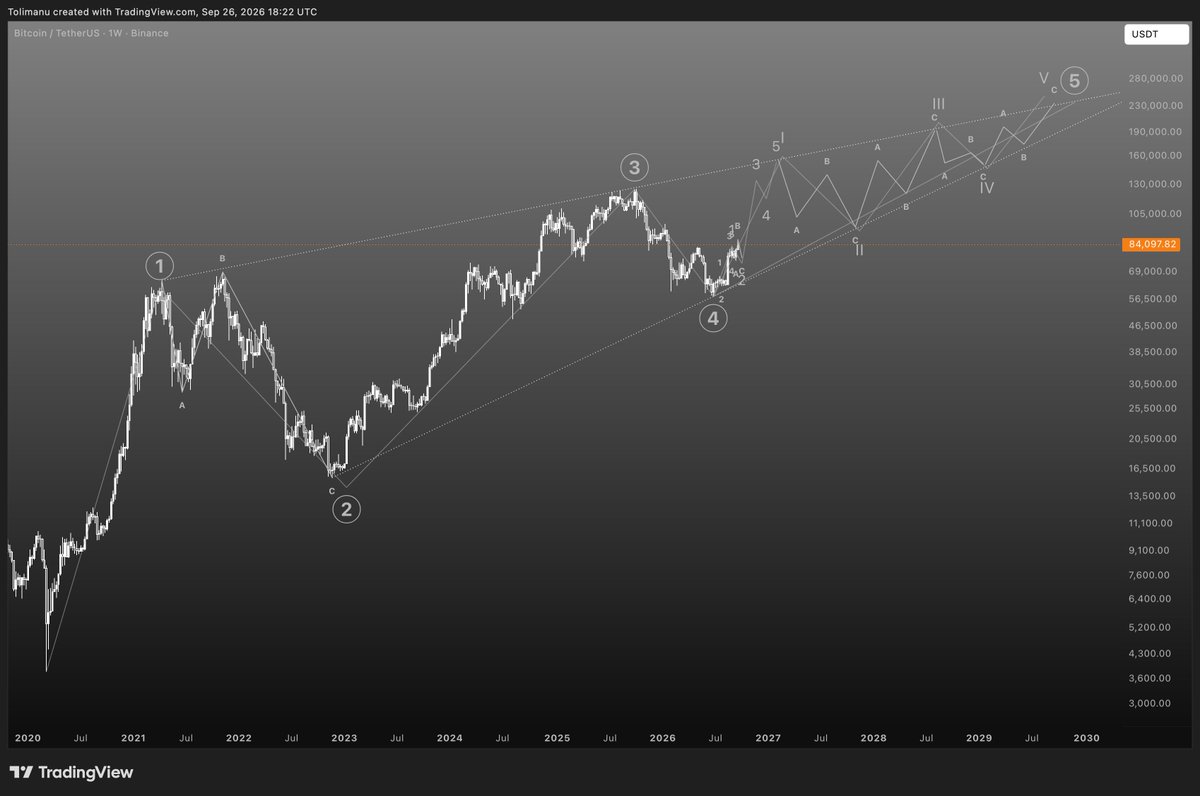Select the circled wave 4 label
Screen dimensions: 1200x796
tap(712, 319)
